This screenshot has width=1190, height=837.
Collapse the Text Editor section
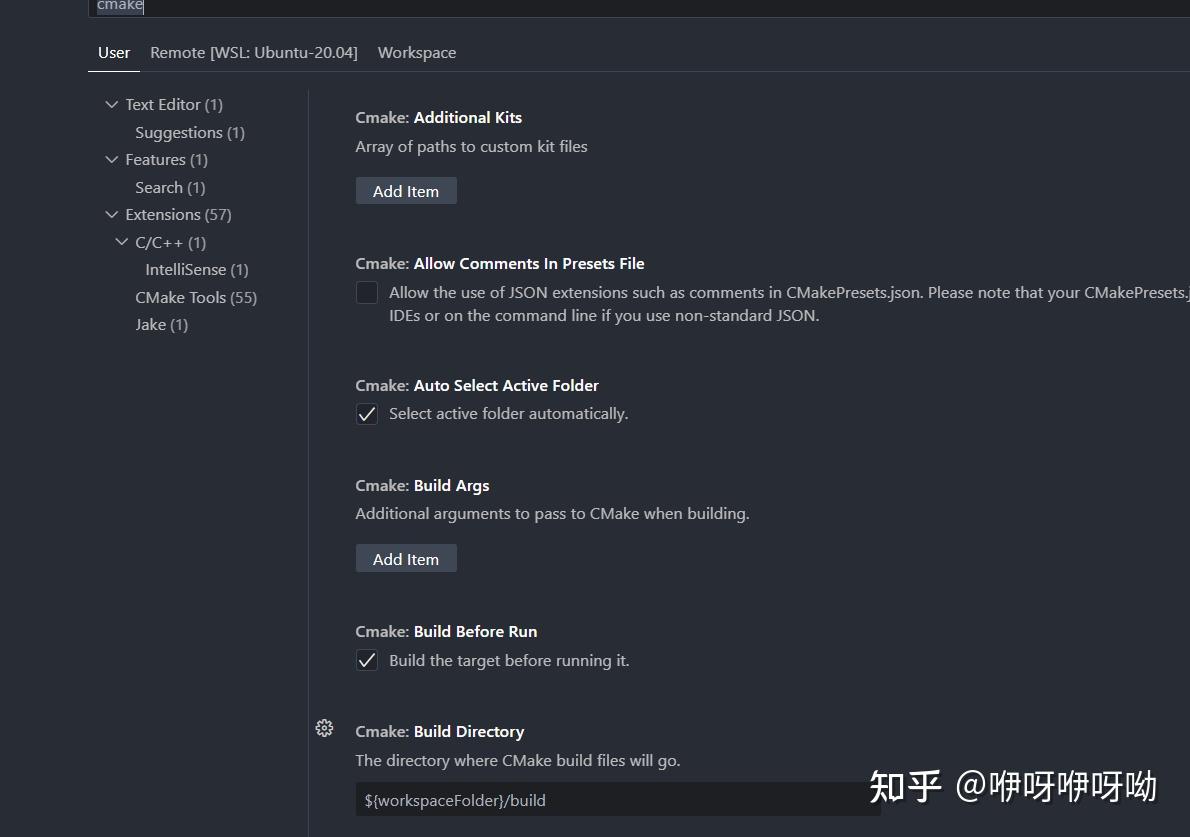tap(112, 104)
